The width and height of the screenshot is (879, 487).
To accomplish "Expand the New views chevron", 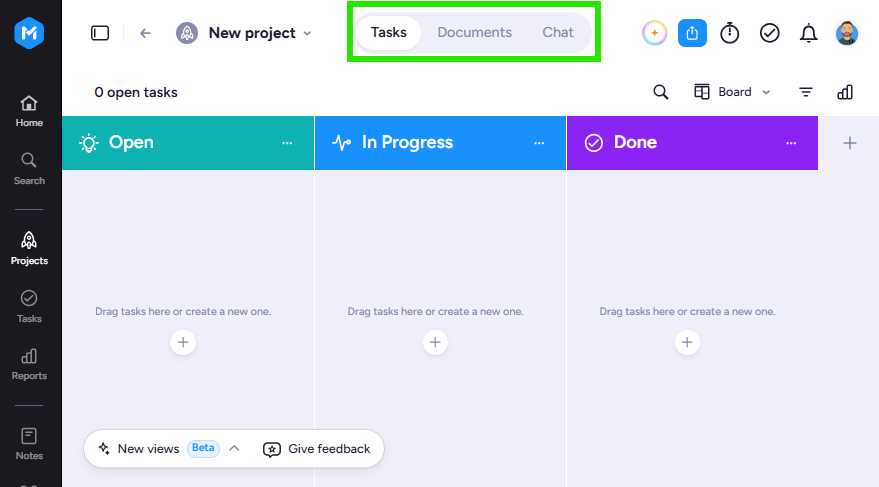I will pos(234,448).
